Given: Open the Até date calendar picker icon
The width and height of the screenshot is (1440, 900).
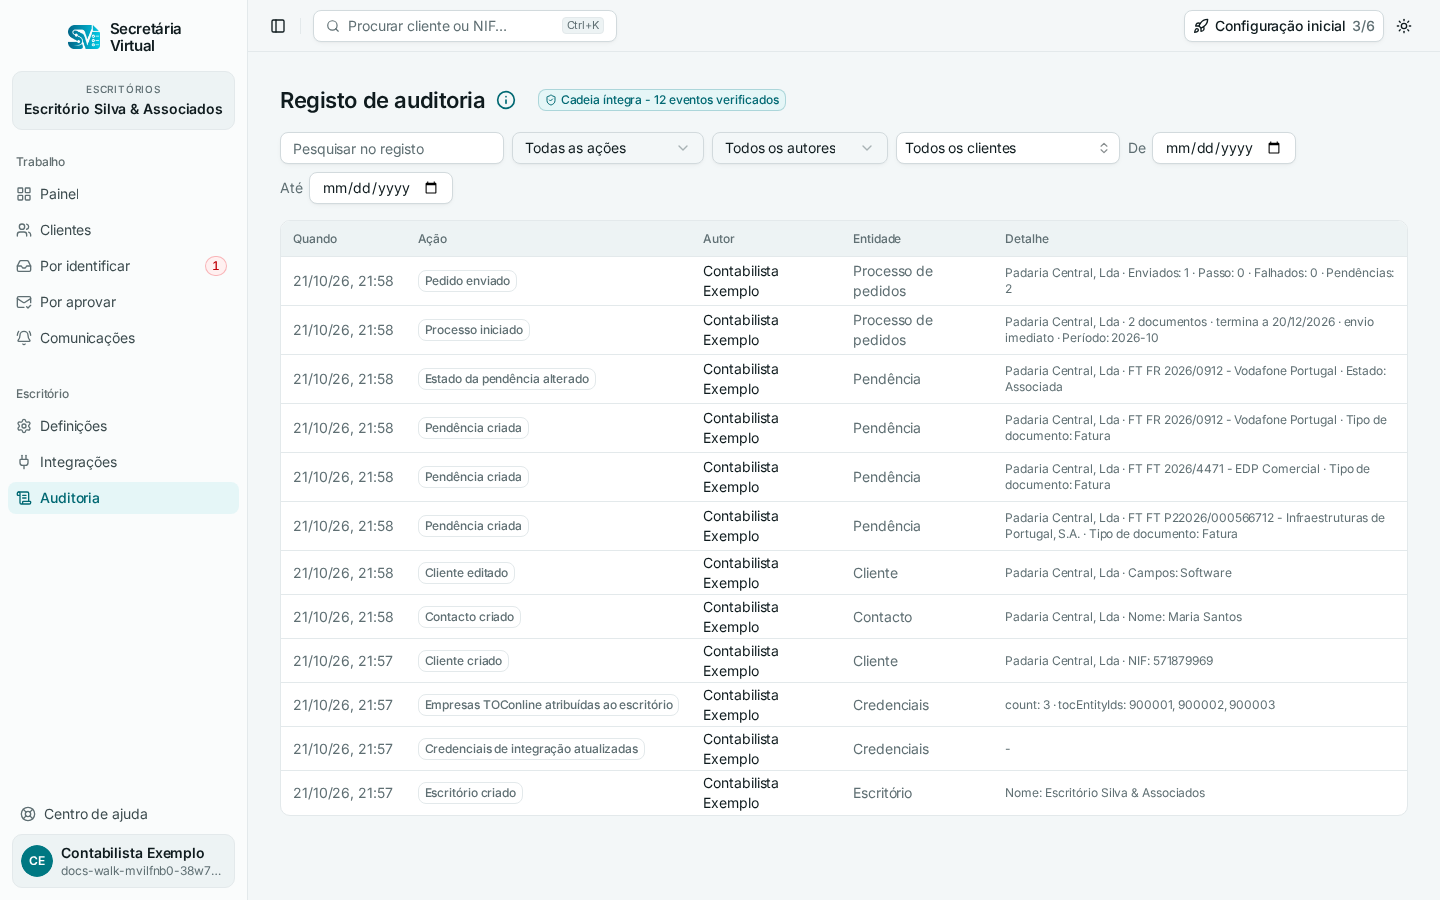Looking at the screenshot, I should pos(431,188).
